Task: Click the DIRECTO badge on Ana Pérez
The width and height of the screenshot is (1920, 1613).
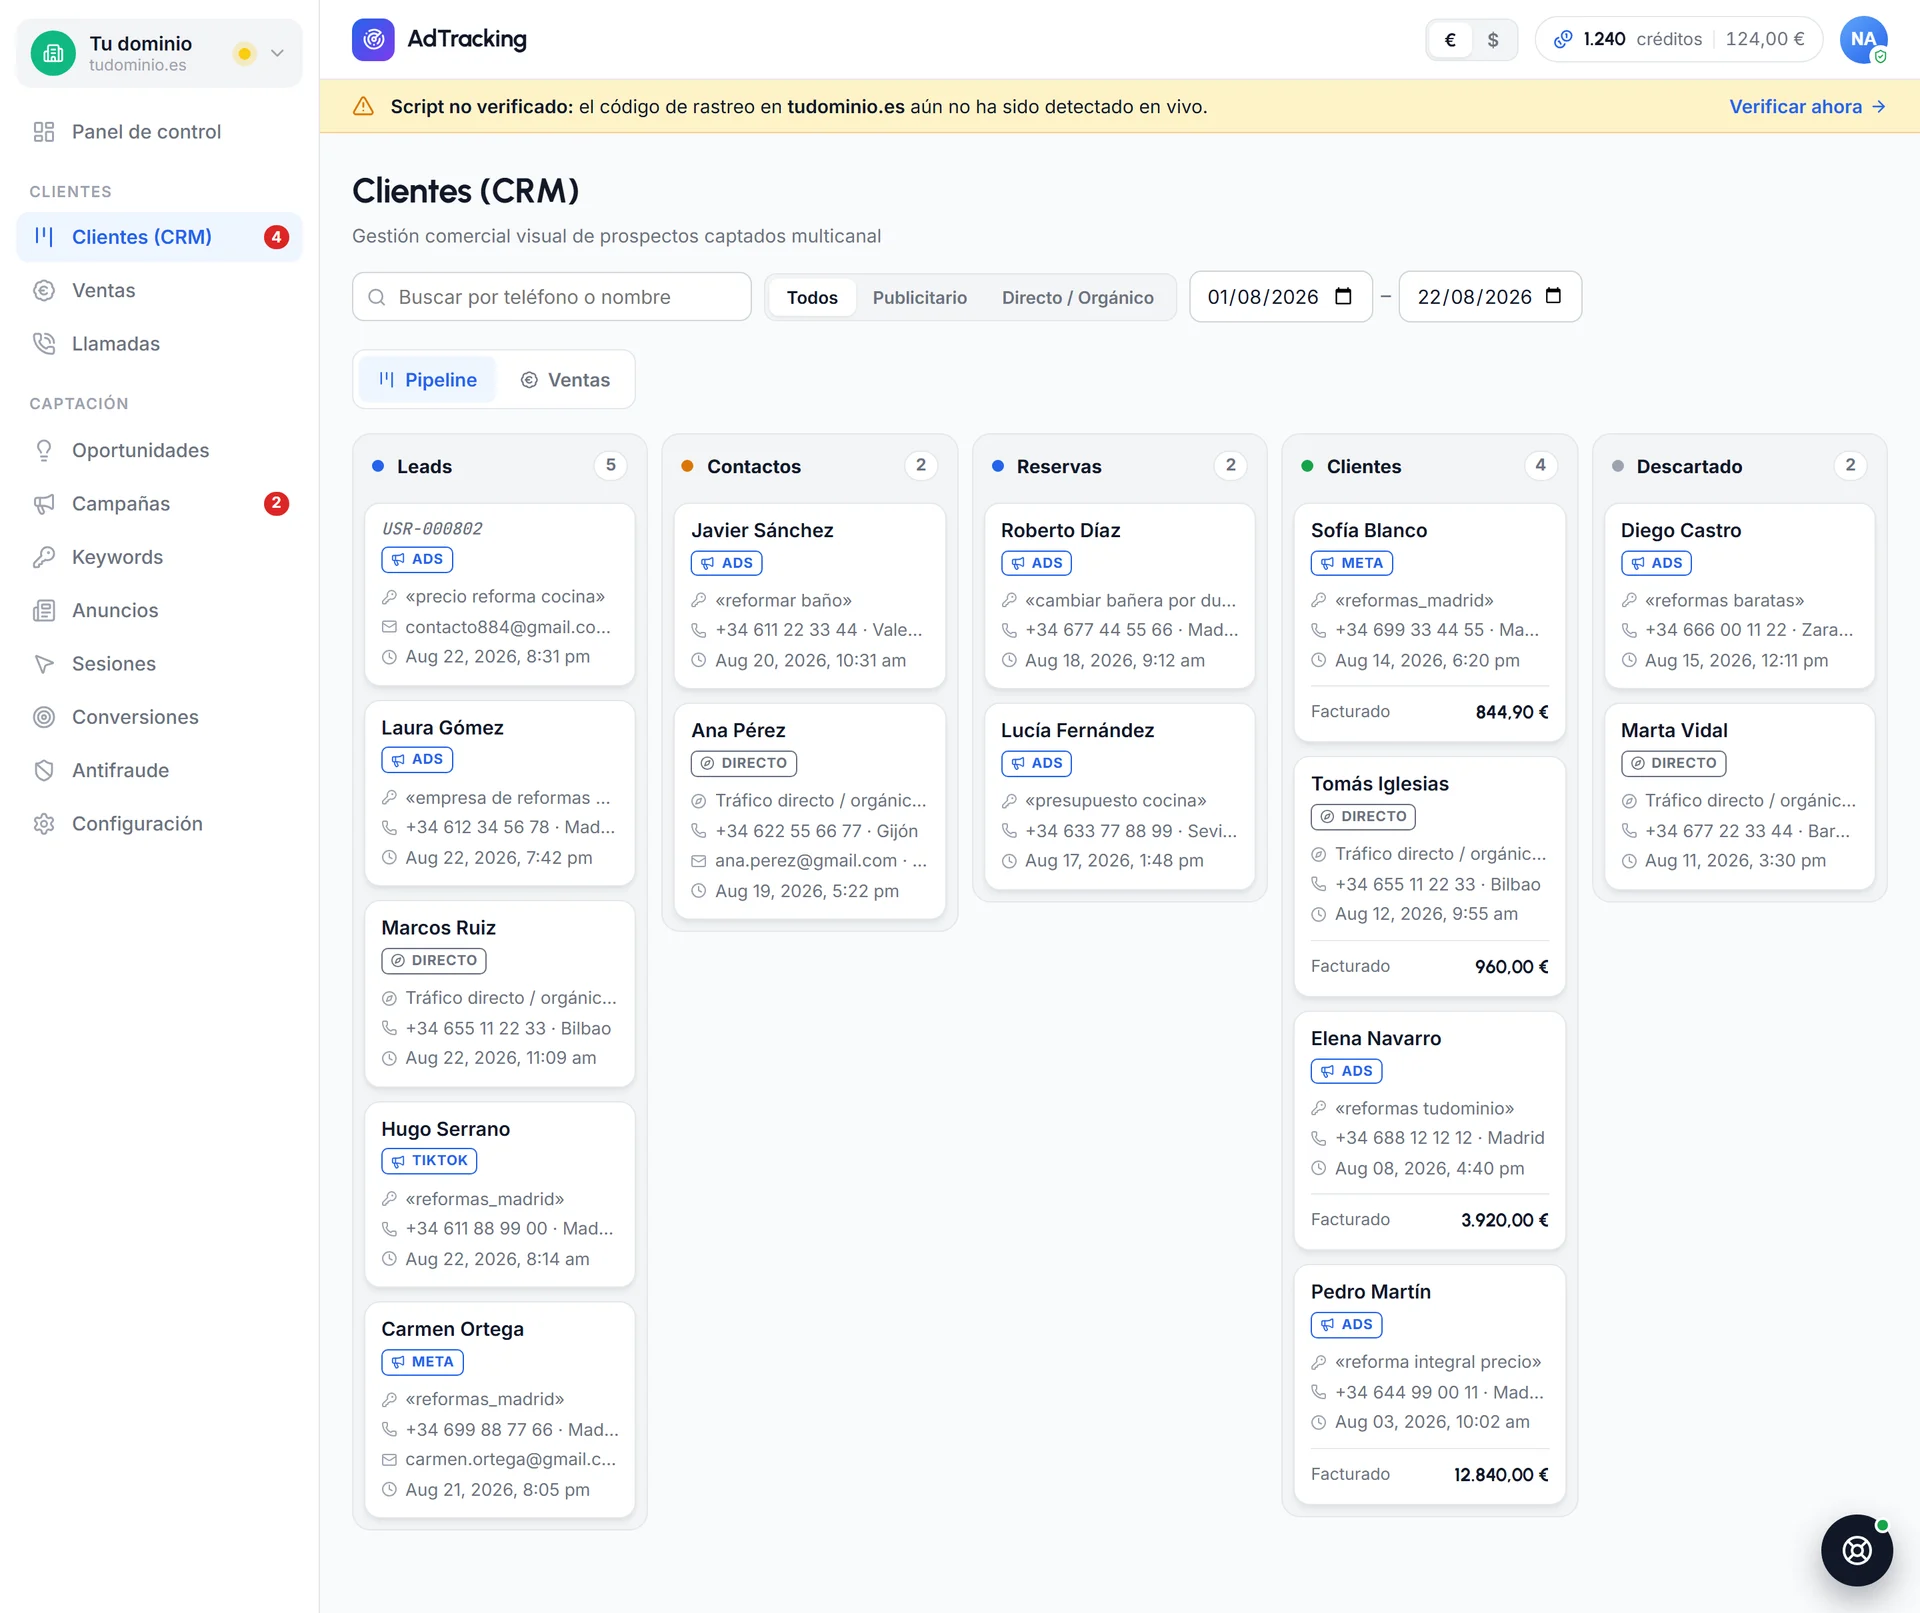Action: click(744, 763)
